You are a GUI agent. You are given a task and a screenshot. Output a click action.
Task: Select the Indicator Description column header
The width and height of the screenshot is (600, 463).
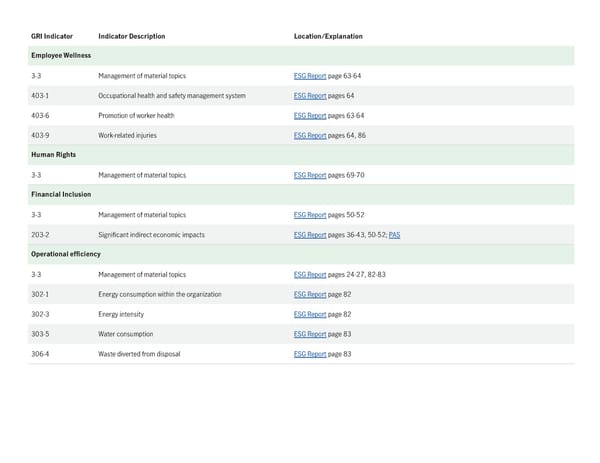(131, 37)
